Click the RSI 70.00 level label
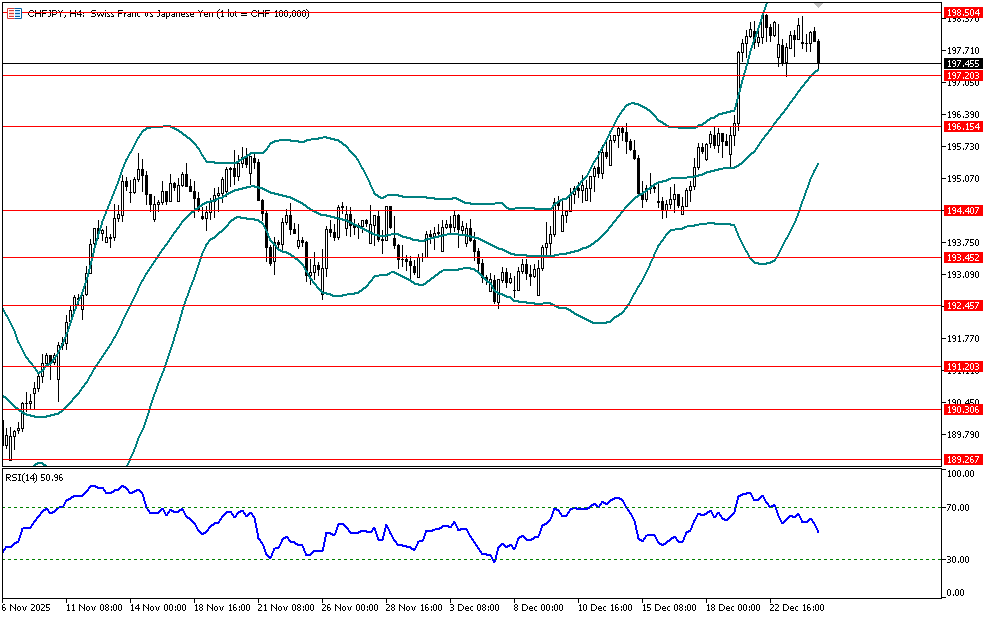This screenshot has height=619, width=994. (x=959, y=508)
